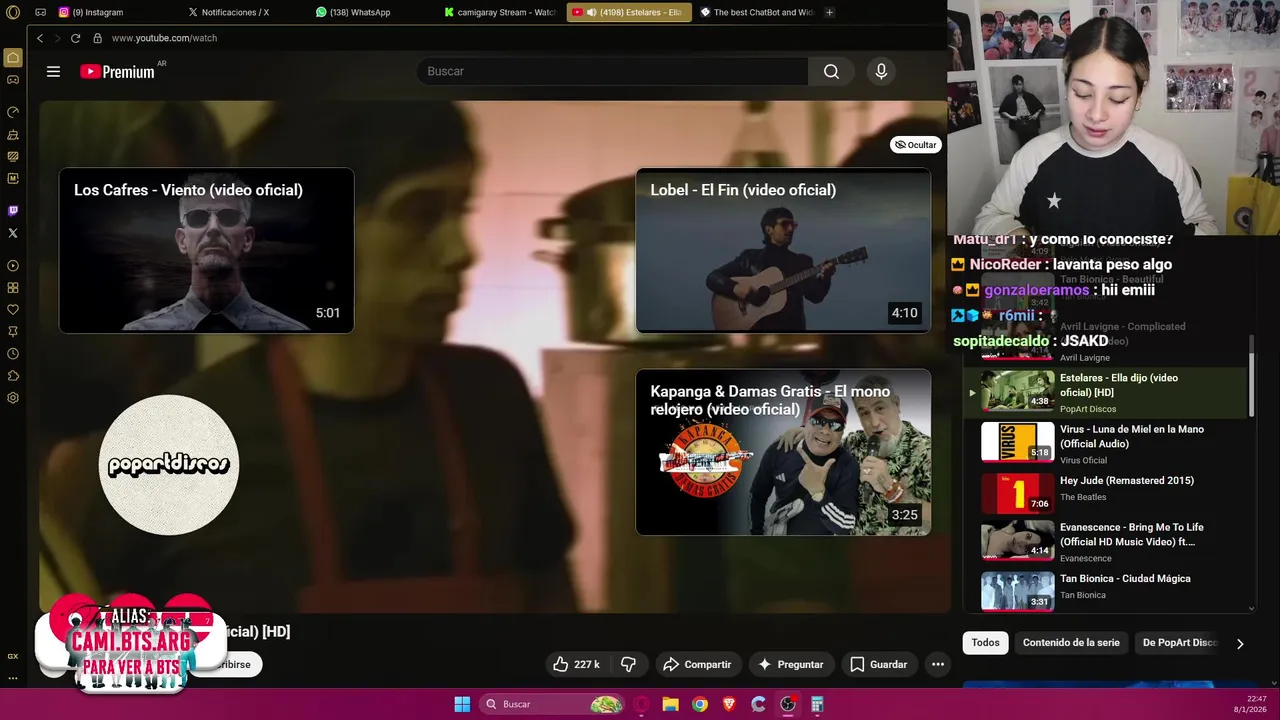The width and height of the screenshot is (1280, 720).
Task: Open Kapanga & Damas Gratis end-screen video
Action: pos(783,452)
